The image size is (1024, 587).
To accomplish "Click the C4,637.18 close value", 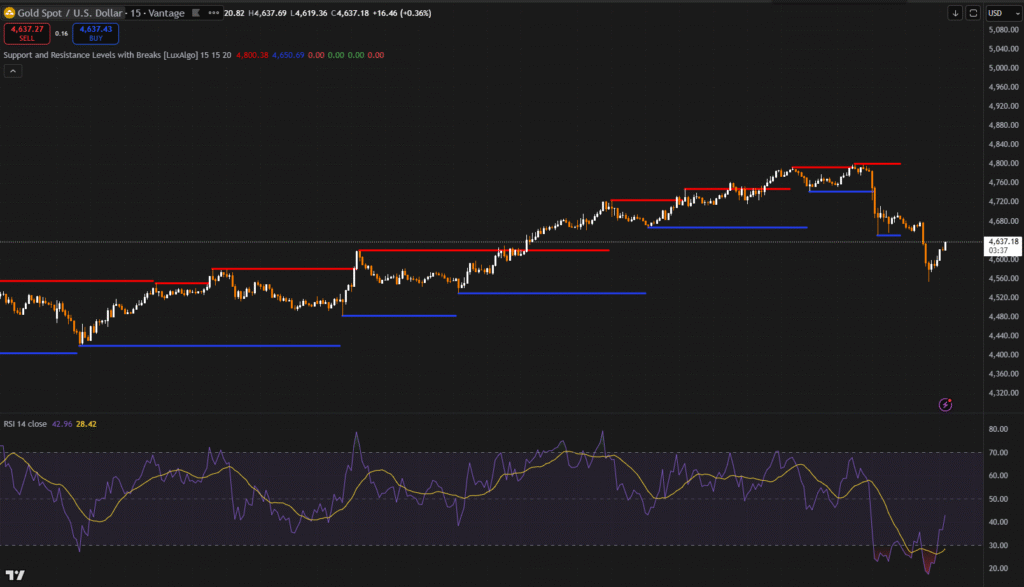I will tap(349, 13).
